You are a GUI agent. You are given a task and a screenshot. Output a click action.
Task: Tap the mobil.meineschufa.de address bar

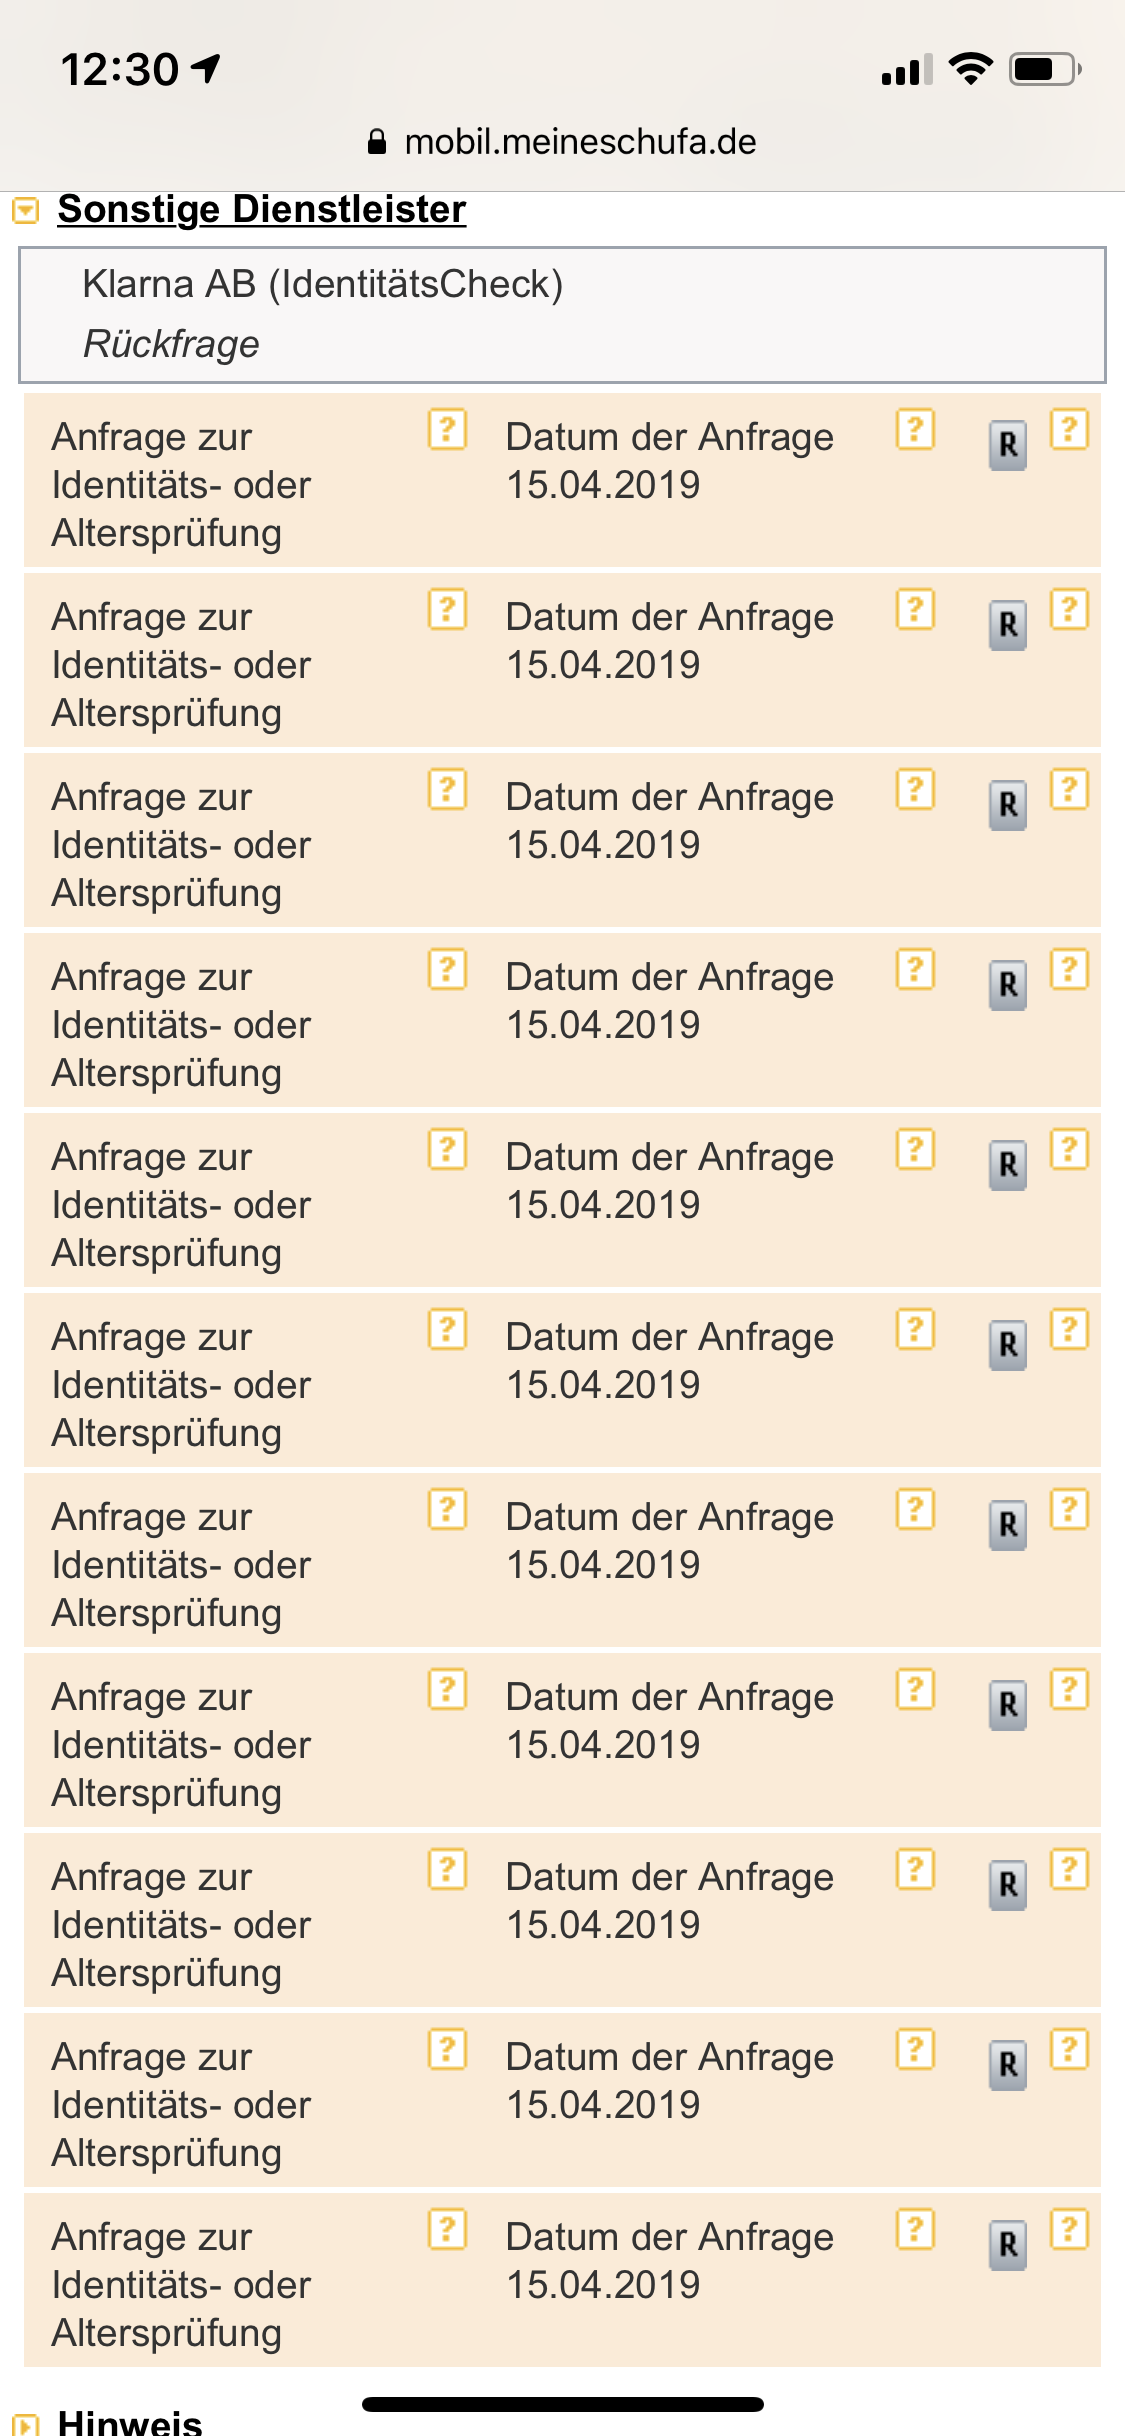(x=562, y=142)
